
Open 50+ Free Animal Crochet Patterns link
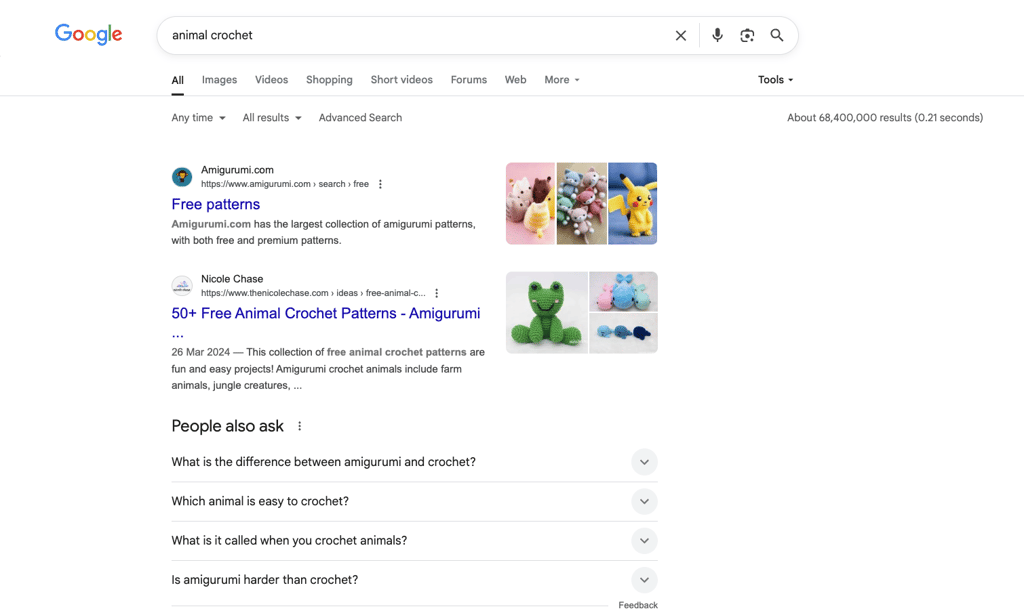(x=325, y=313)
